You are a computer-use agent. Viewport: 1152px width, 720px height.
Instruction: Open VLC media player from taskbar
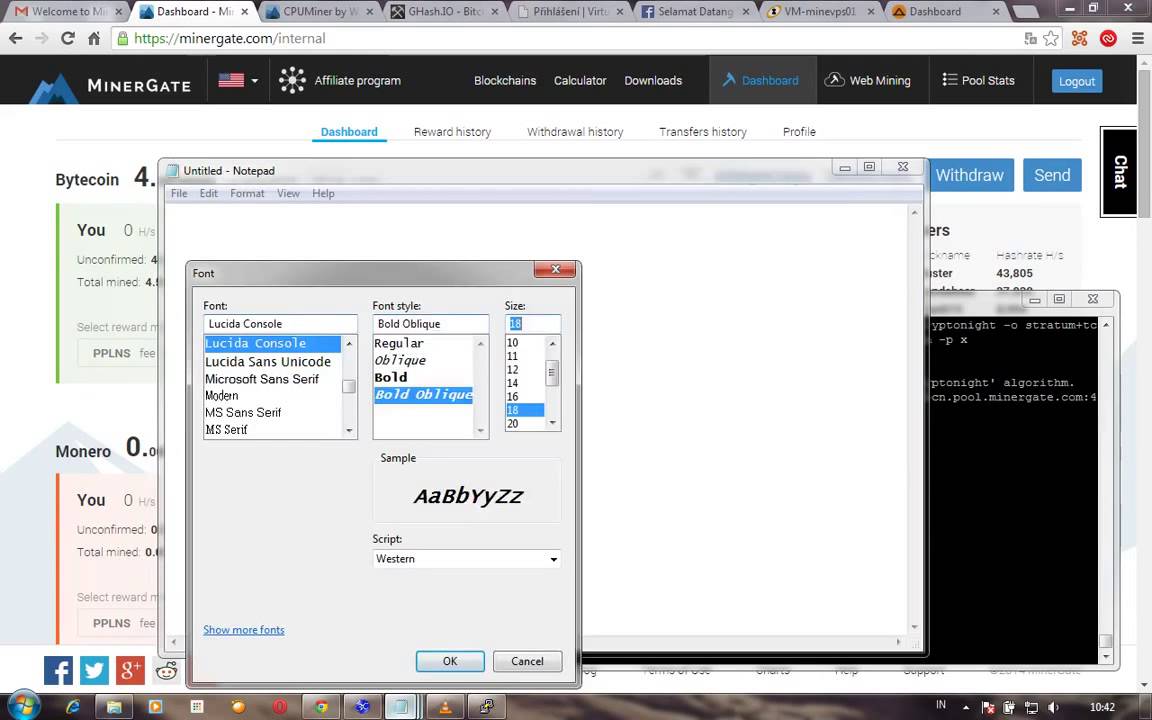[x=445, y=707]
